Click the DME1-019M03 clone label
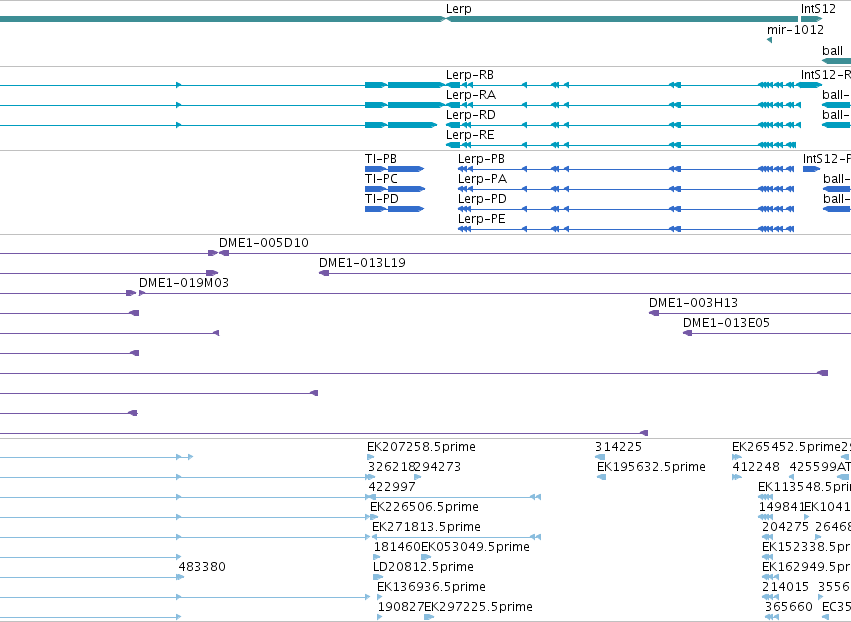 183,283
